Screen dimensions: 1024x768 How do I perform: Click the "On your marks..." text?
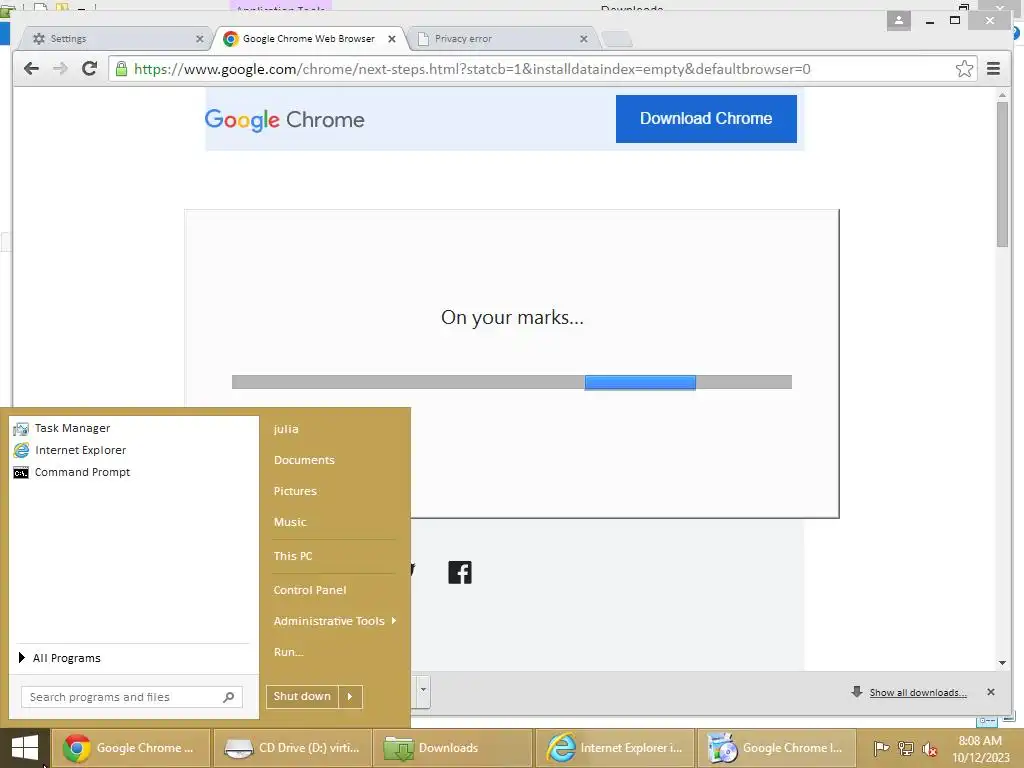[x=512, y=317]
